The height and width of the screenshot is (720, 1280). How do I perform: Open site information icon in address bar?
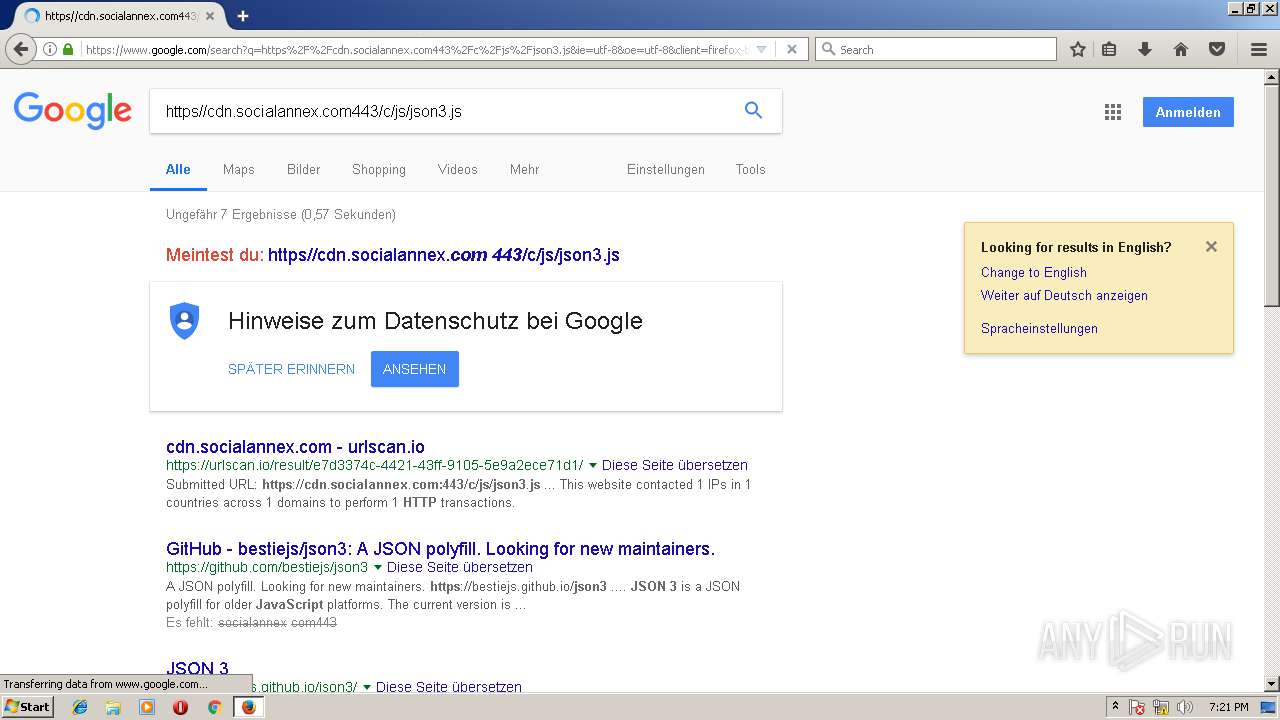(x=50, y=49)
